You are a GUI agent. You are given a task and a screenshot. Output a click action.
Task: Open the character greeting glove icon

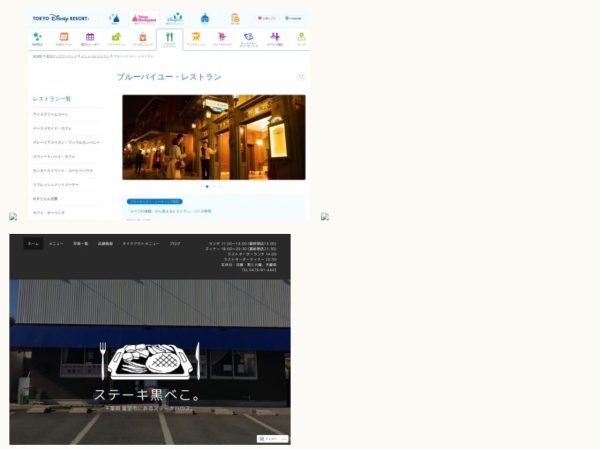(249, 39)
